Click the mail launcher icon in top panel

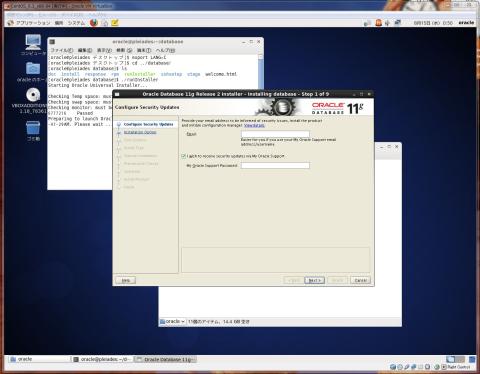105,23
